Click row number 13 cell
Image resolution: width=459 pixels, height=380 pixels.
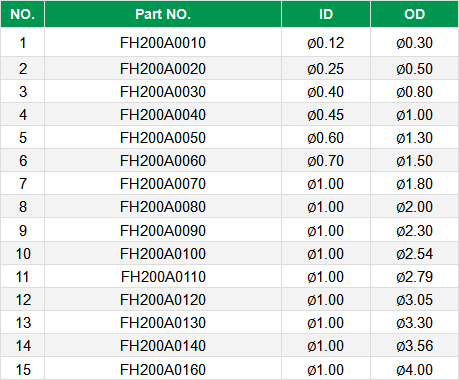tap(22, 323)
